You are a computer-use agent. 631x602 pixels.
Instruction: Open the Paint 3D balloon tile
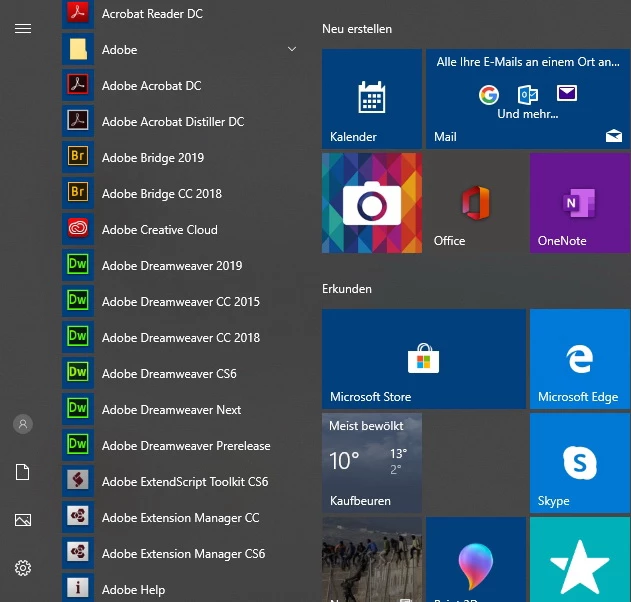click(476, 560)
